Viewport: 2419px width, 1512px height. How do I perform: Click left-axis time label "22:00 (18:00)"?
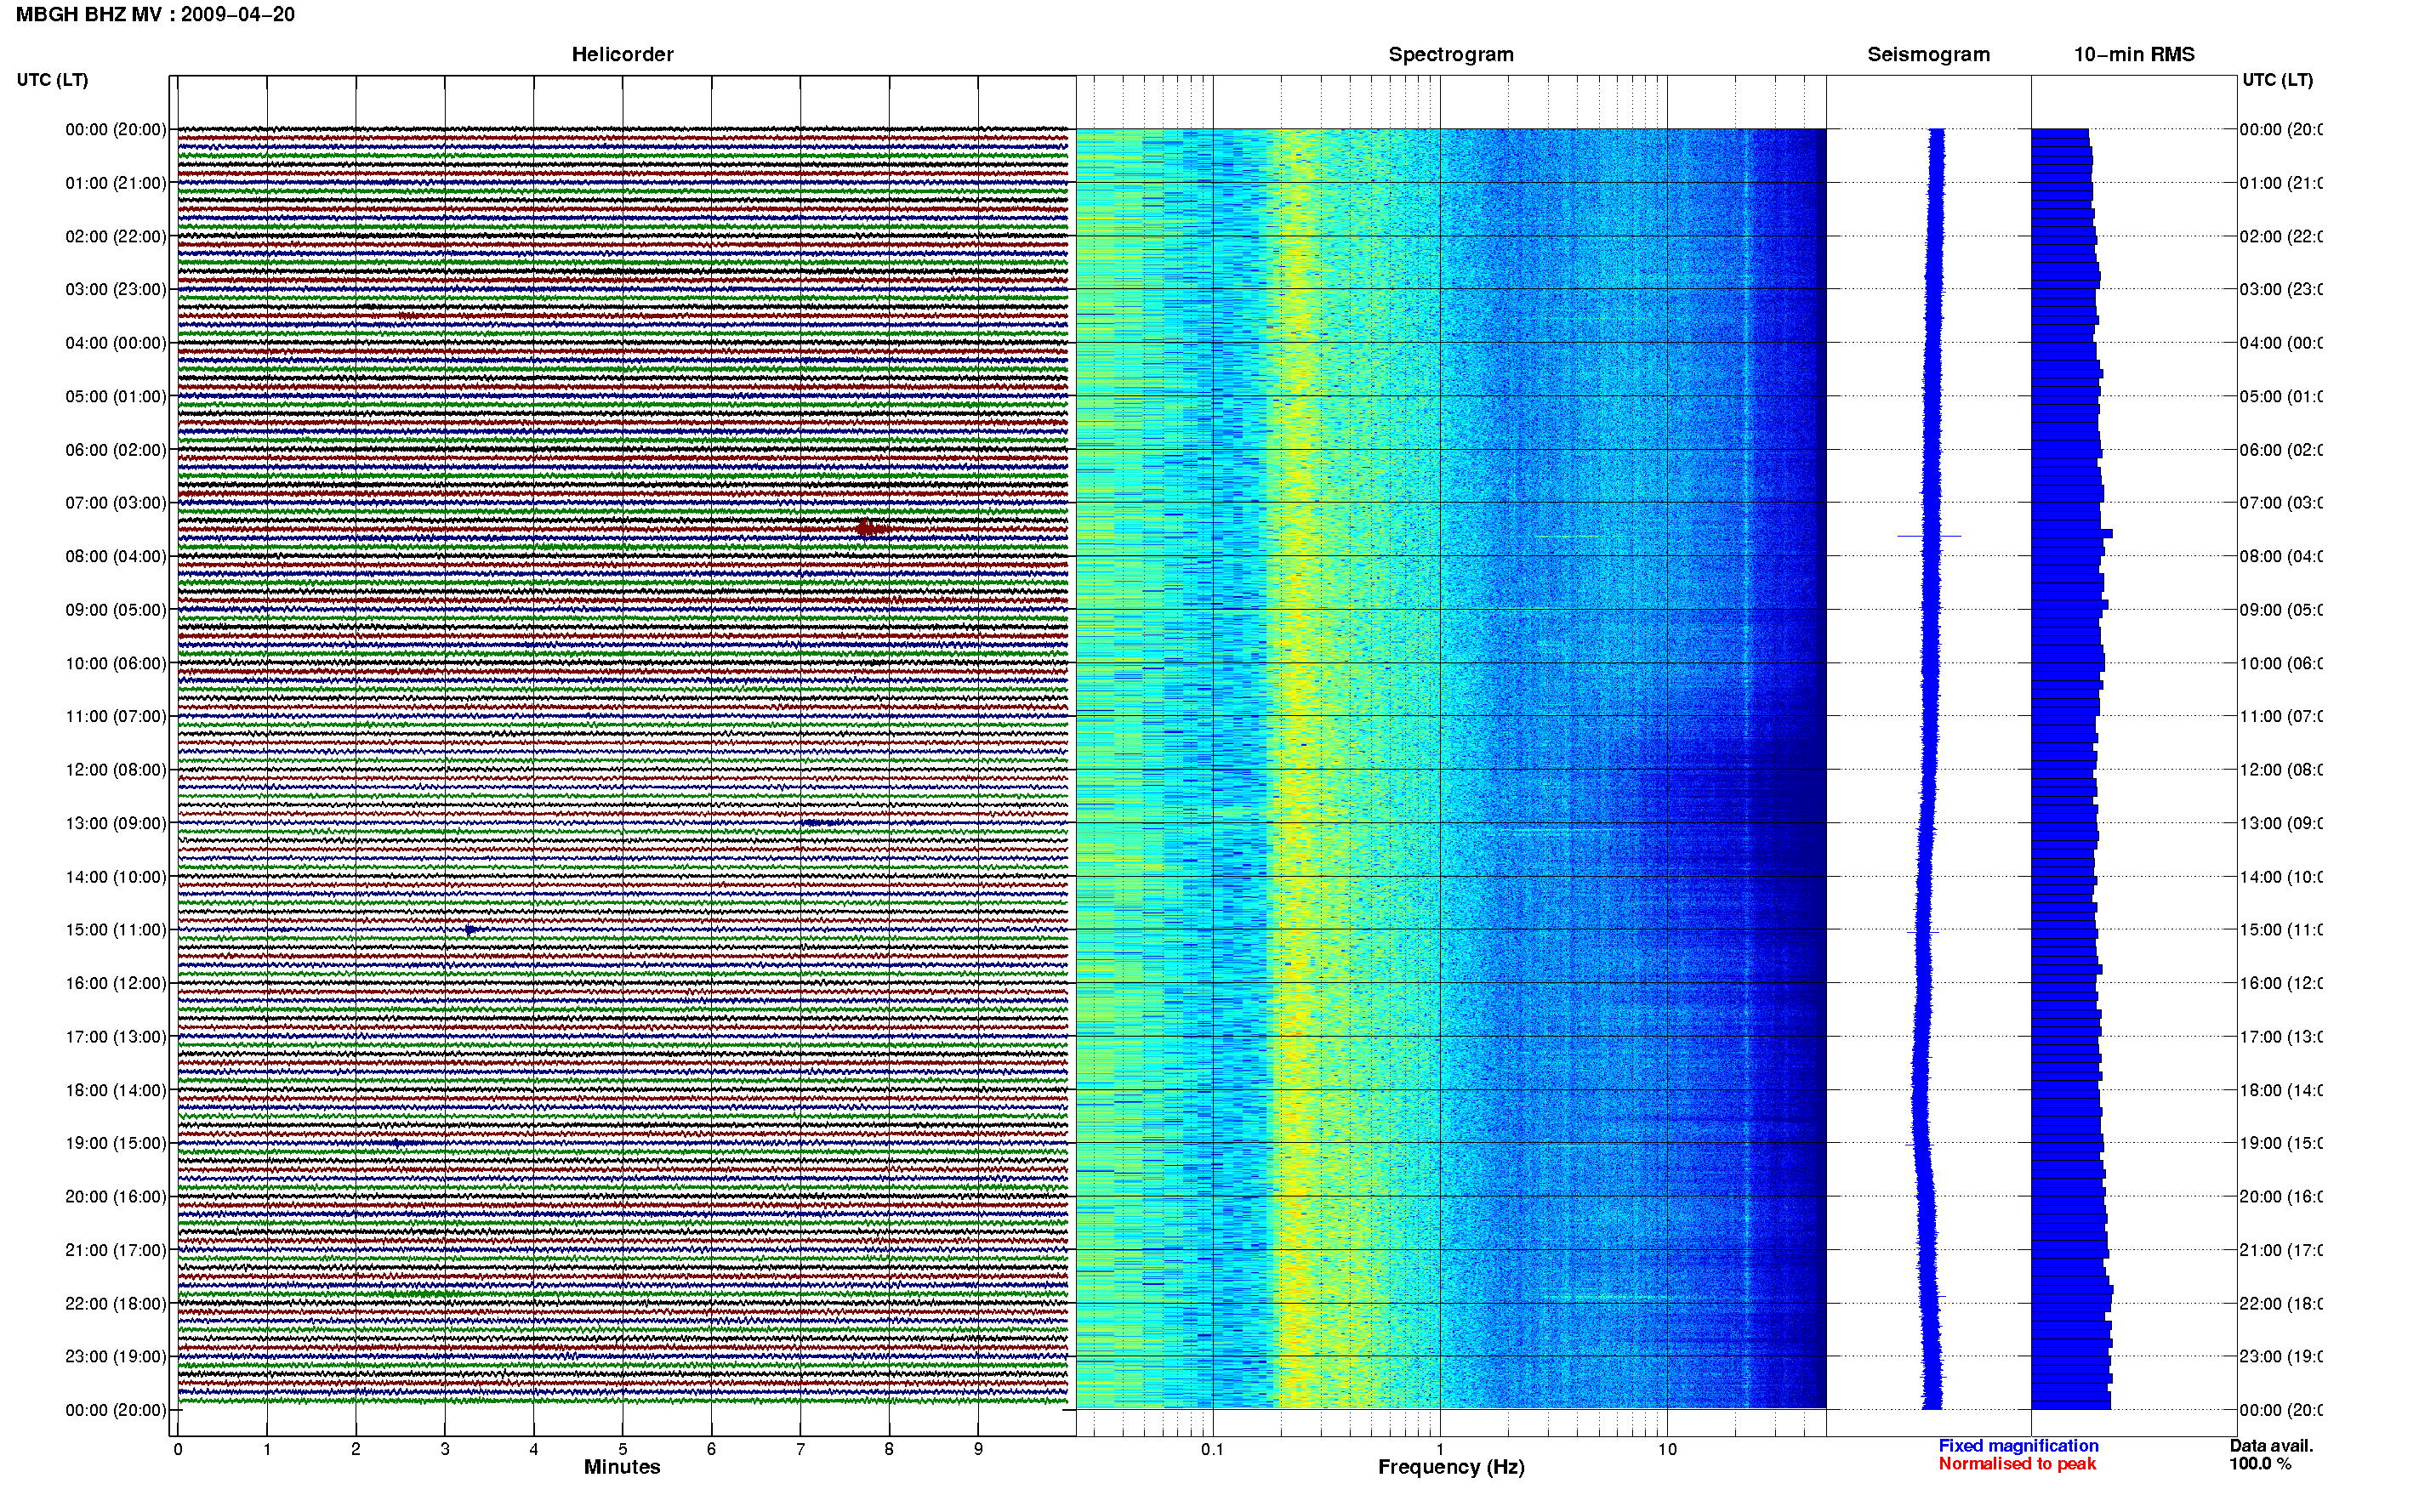[x=116, y=1304]
